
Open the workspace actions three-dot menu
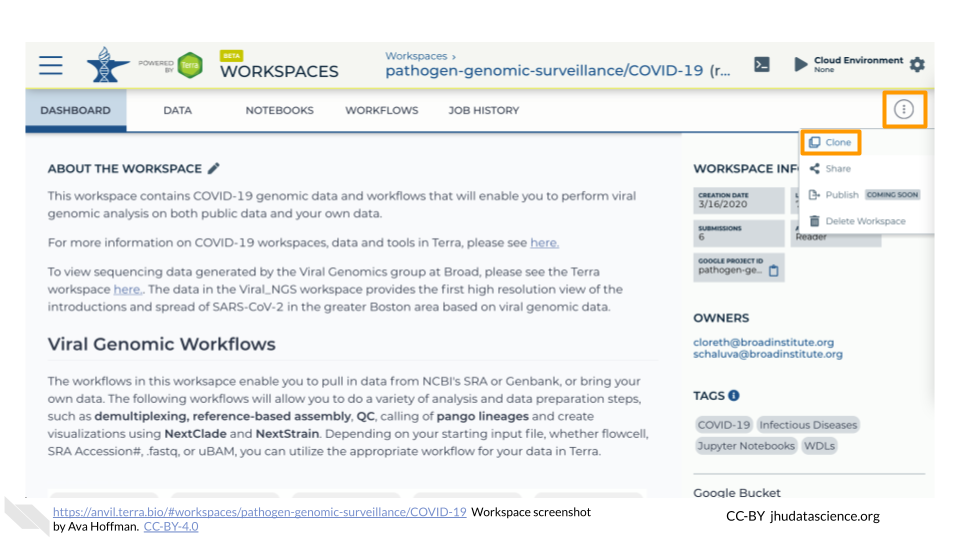point(904,110)
